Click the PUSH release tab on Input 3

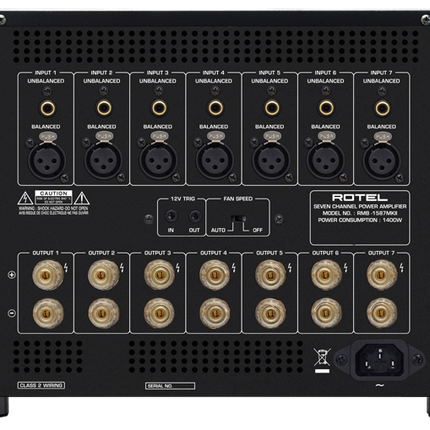(x=159, y=136)
